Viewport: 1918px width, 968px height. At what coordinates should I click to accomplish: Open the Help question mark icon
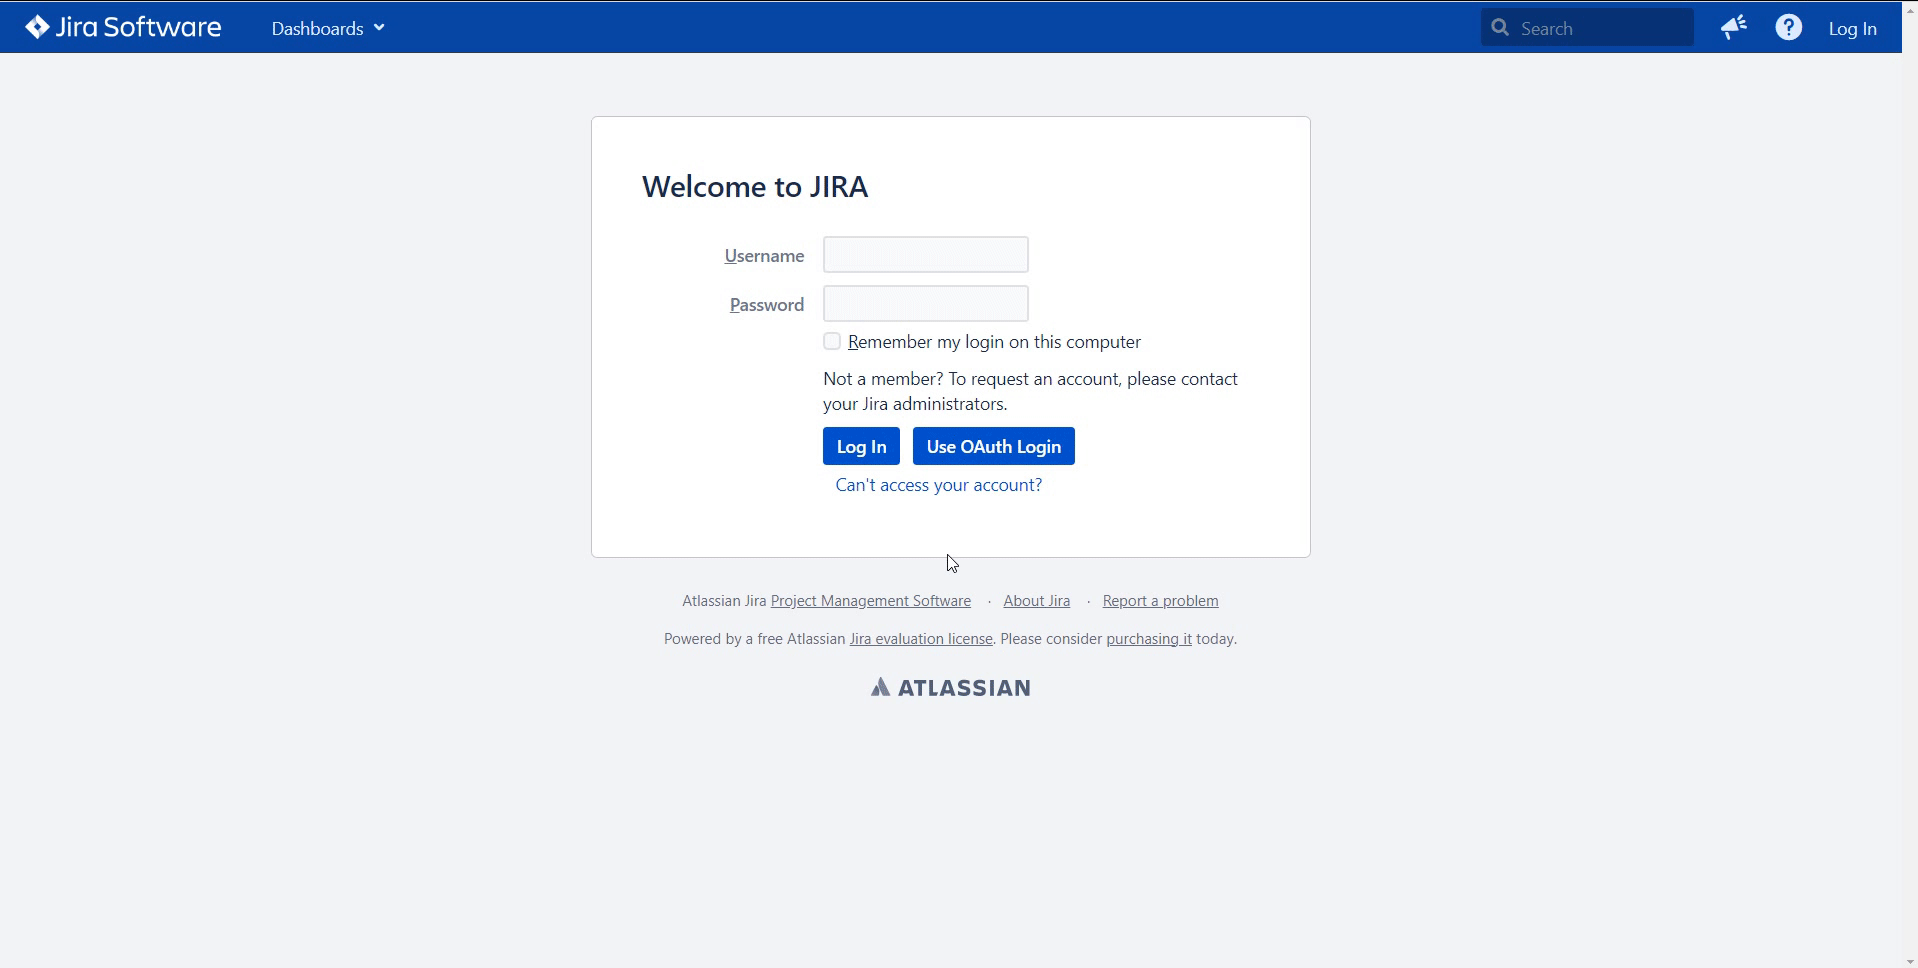point(1788,27)
